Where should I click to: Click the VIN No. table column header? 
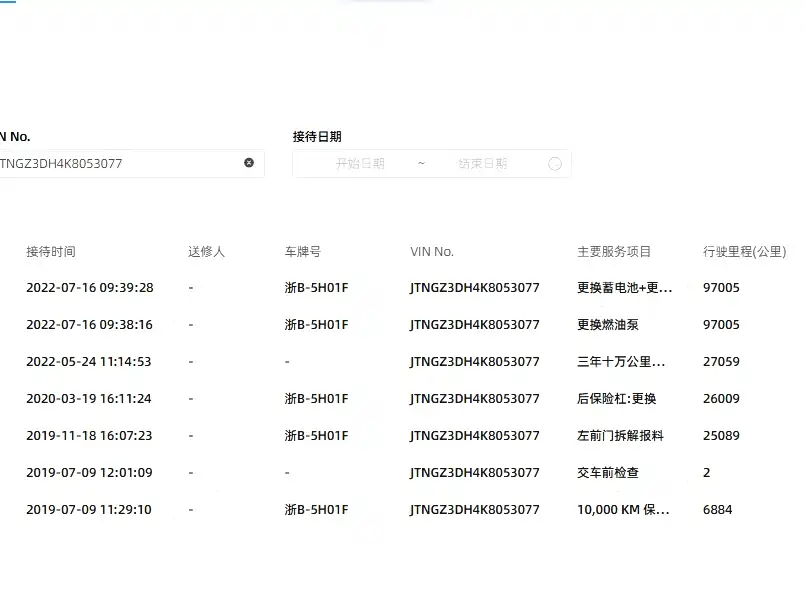[x=432, y=252]
